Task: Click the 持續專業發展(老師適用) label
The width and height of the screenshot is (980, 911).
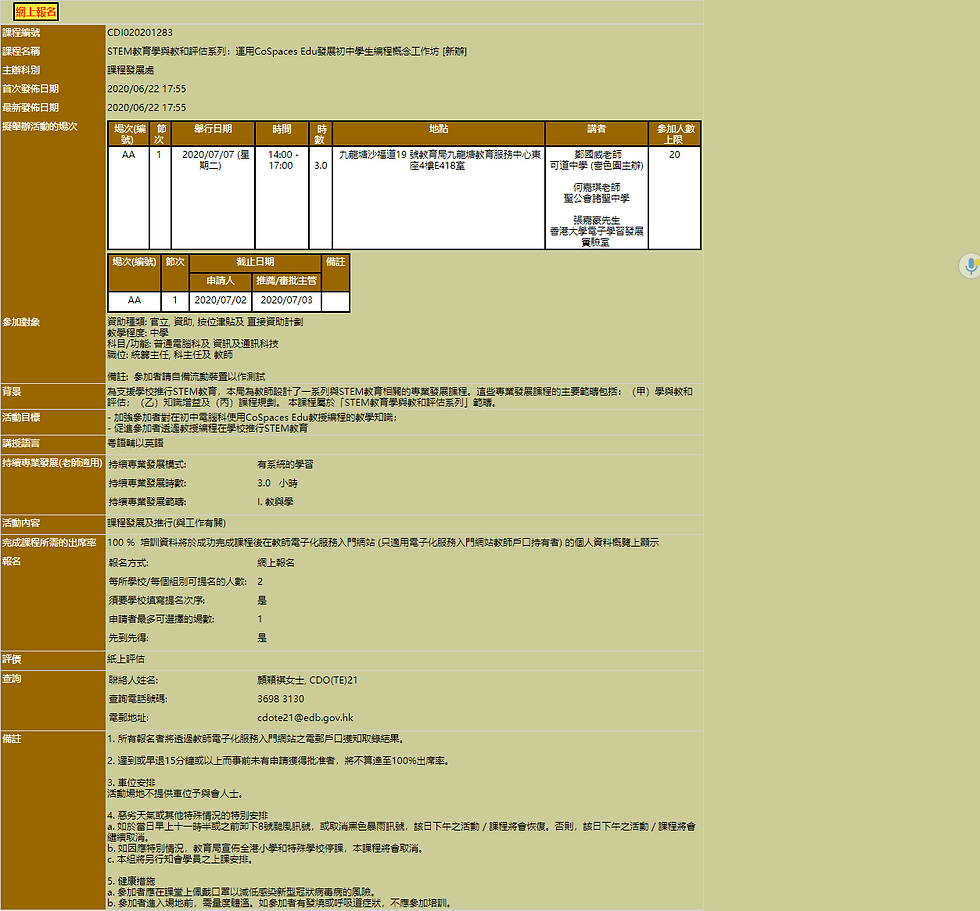Action: pyautogui.click(x=52, y=463)
